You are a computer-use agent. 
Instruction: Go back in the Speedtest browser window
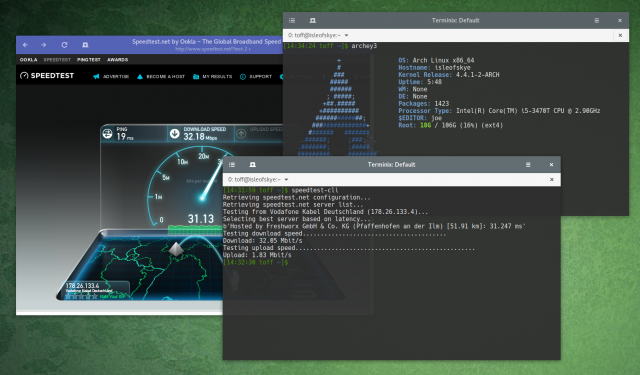(x=25, y=45)
